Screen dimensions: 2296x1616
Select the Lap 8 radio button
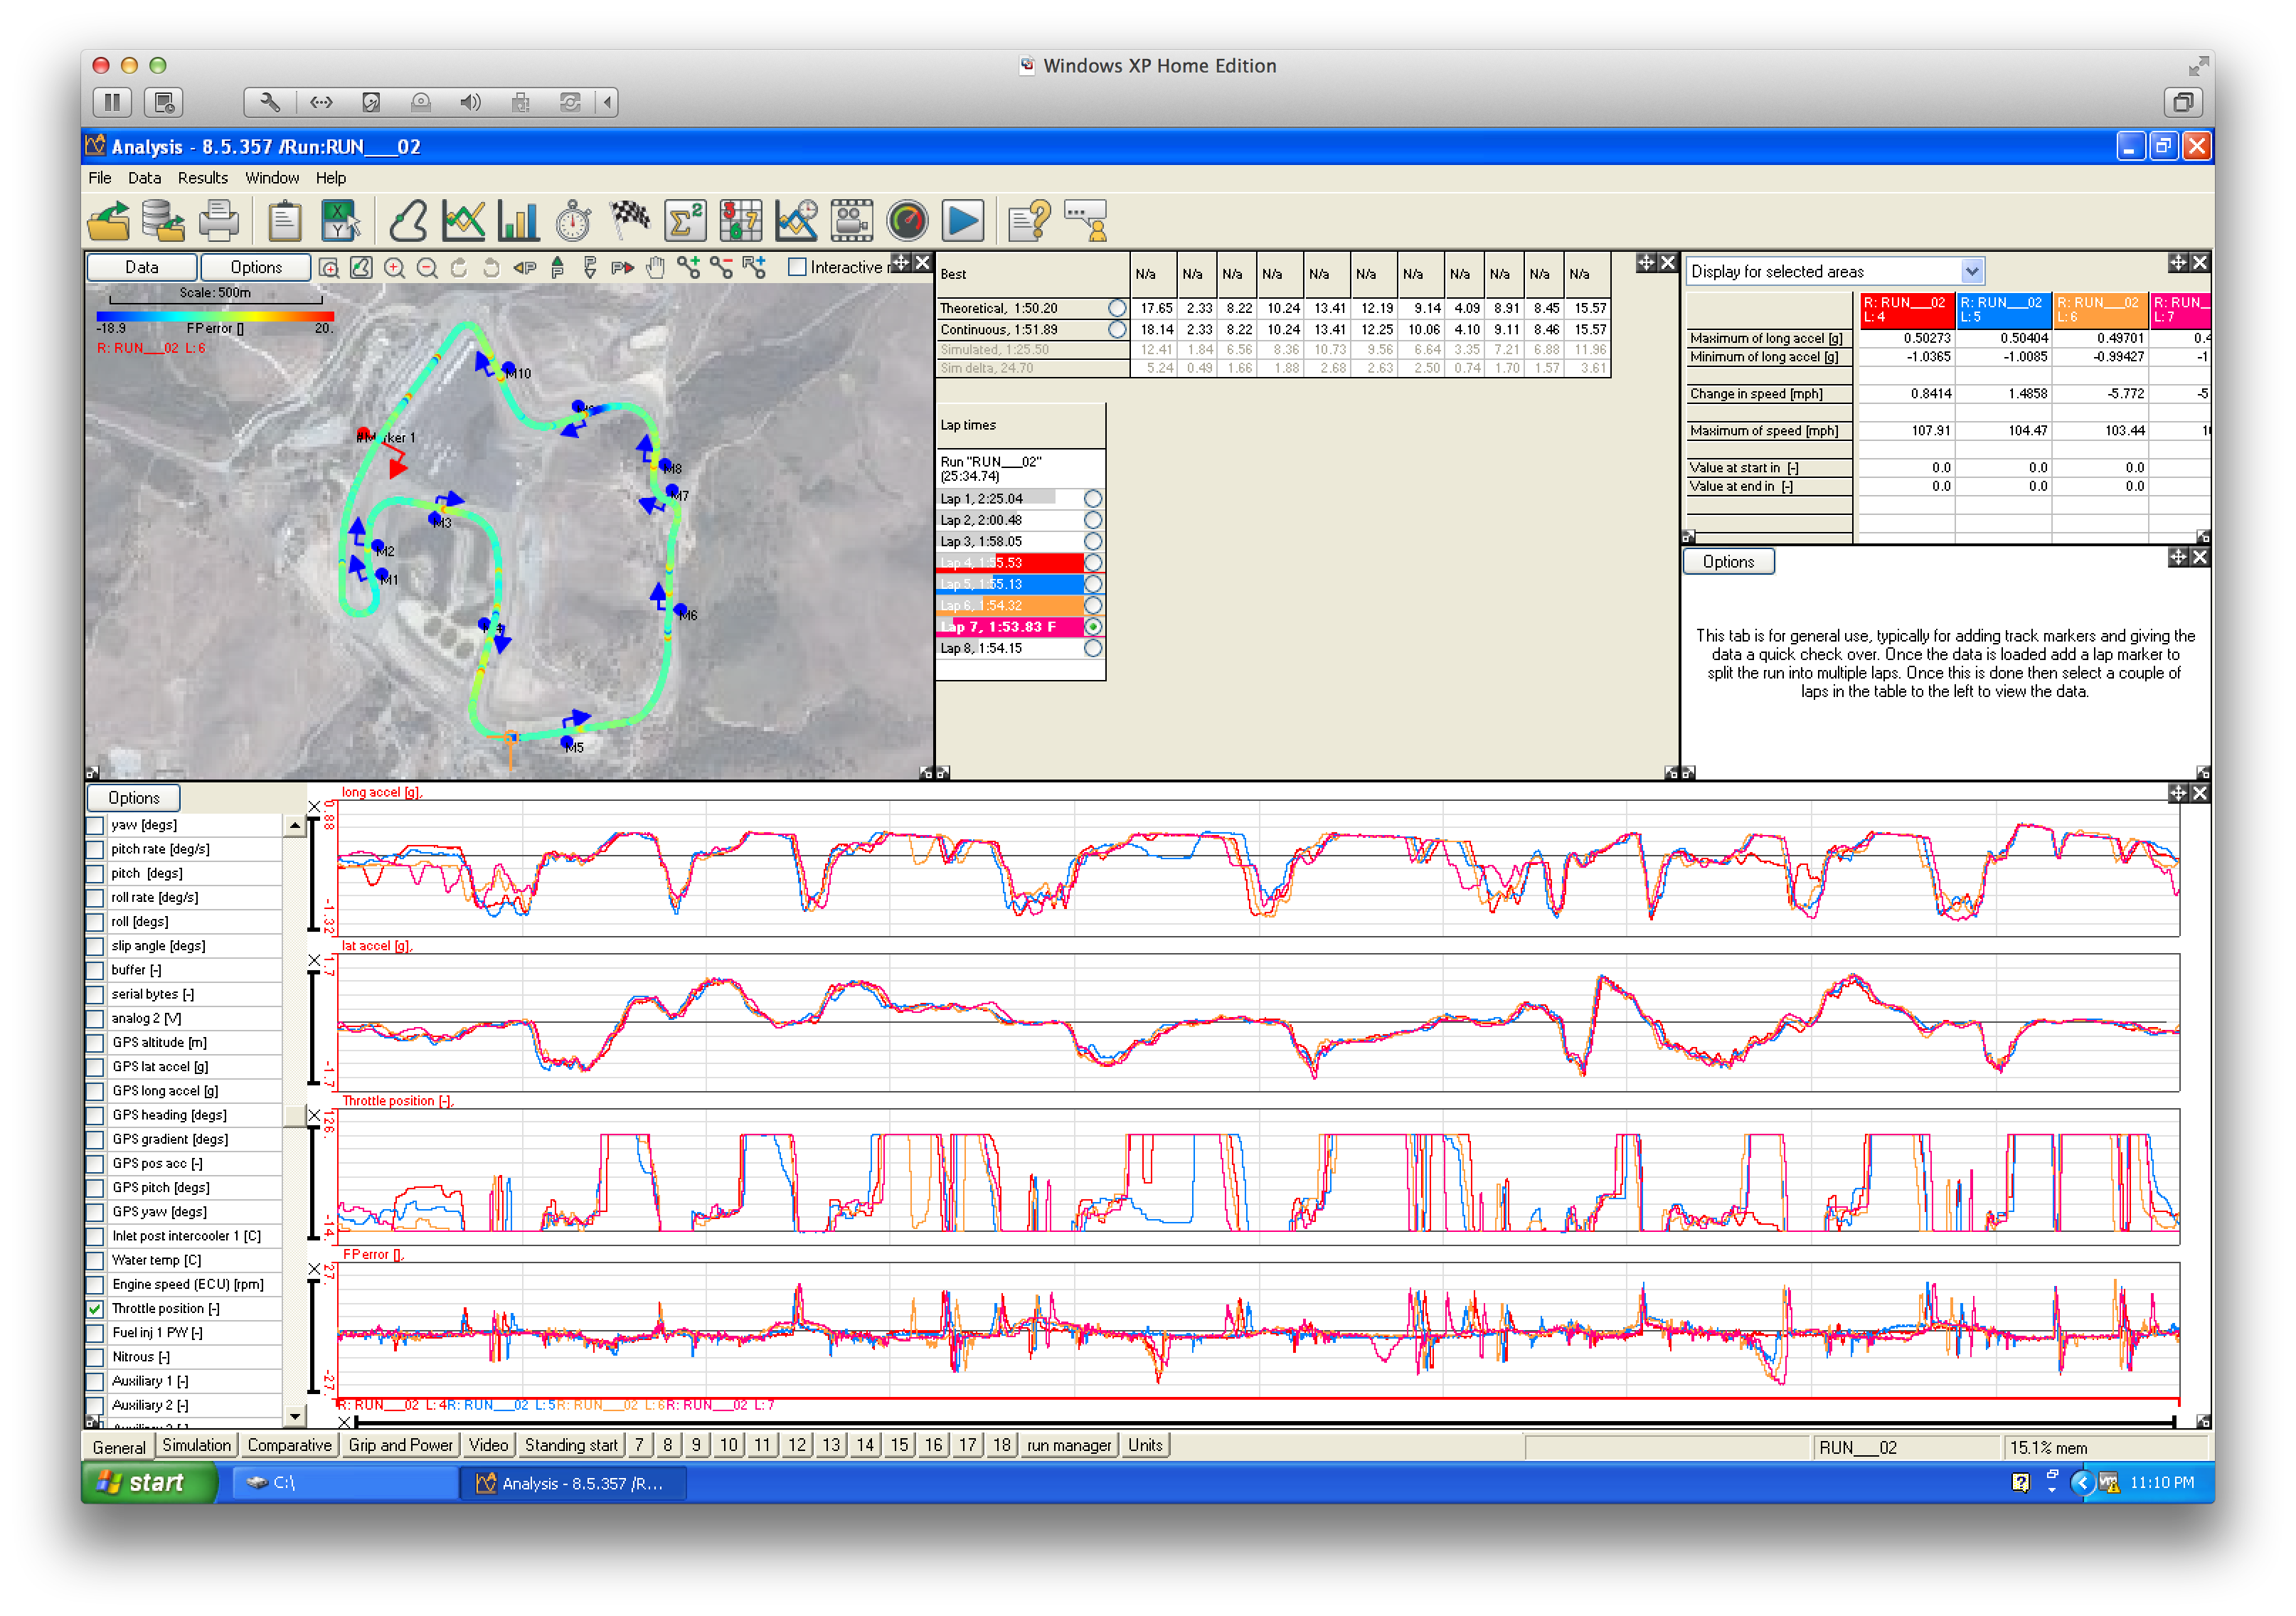[1093, 648]
